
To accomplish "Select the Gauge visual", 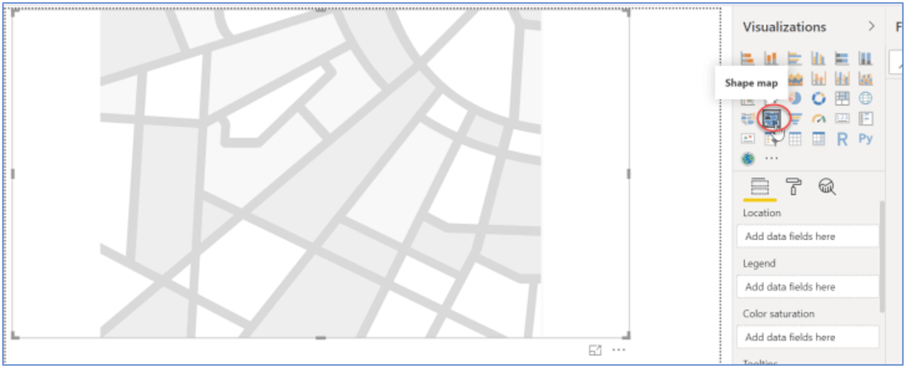I will 818,119.
